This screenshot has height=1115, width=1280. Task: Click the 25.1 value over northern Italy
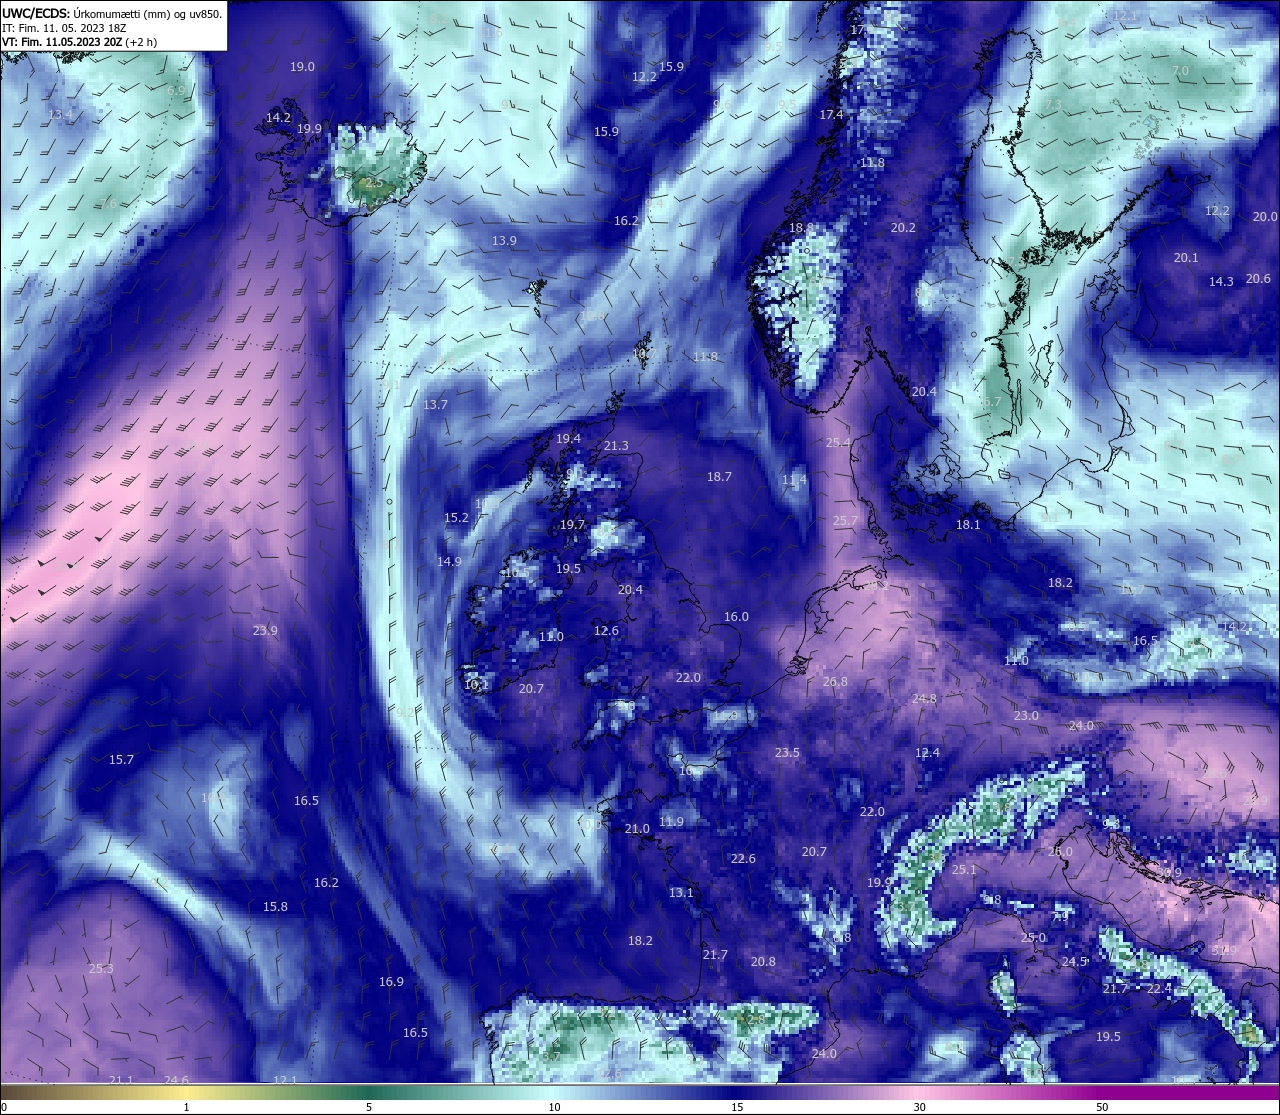pos(964,870)
